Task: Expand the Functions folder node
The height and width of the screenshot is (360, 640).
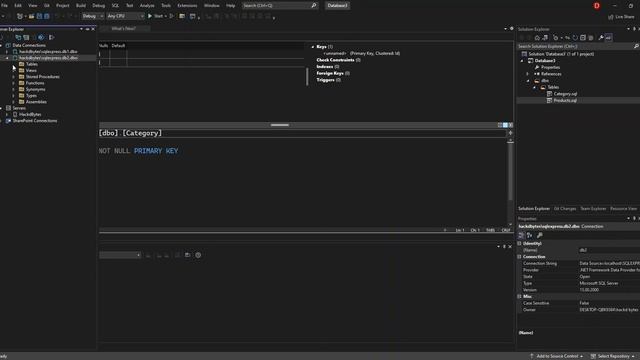Action: 13,83
